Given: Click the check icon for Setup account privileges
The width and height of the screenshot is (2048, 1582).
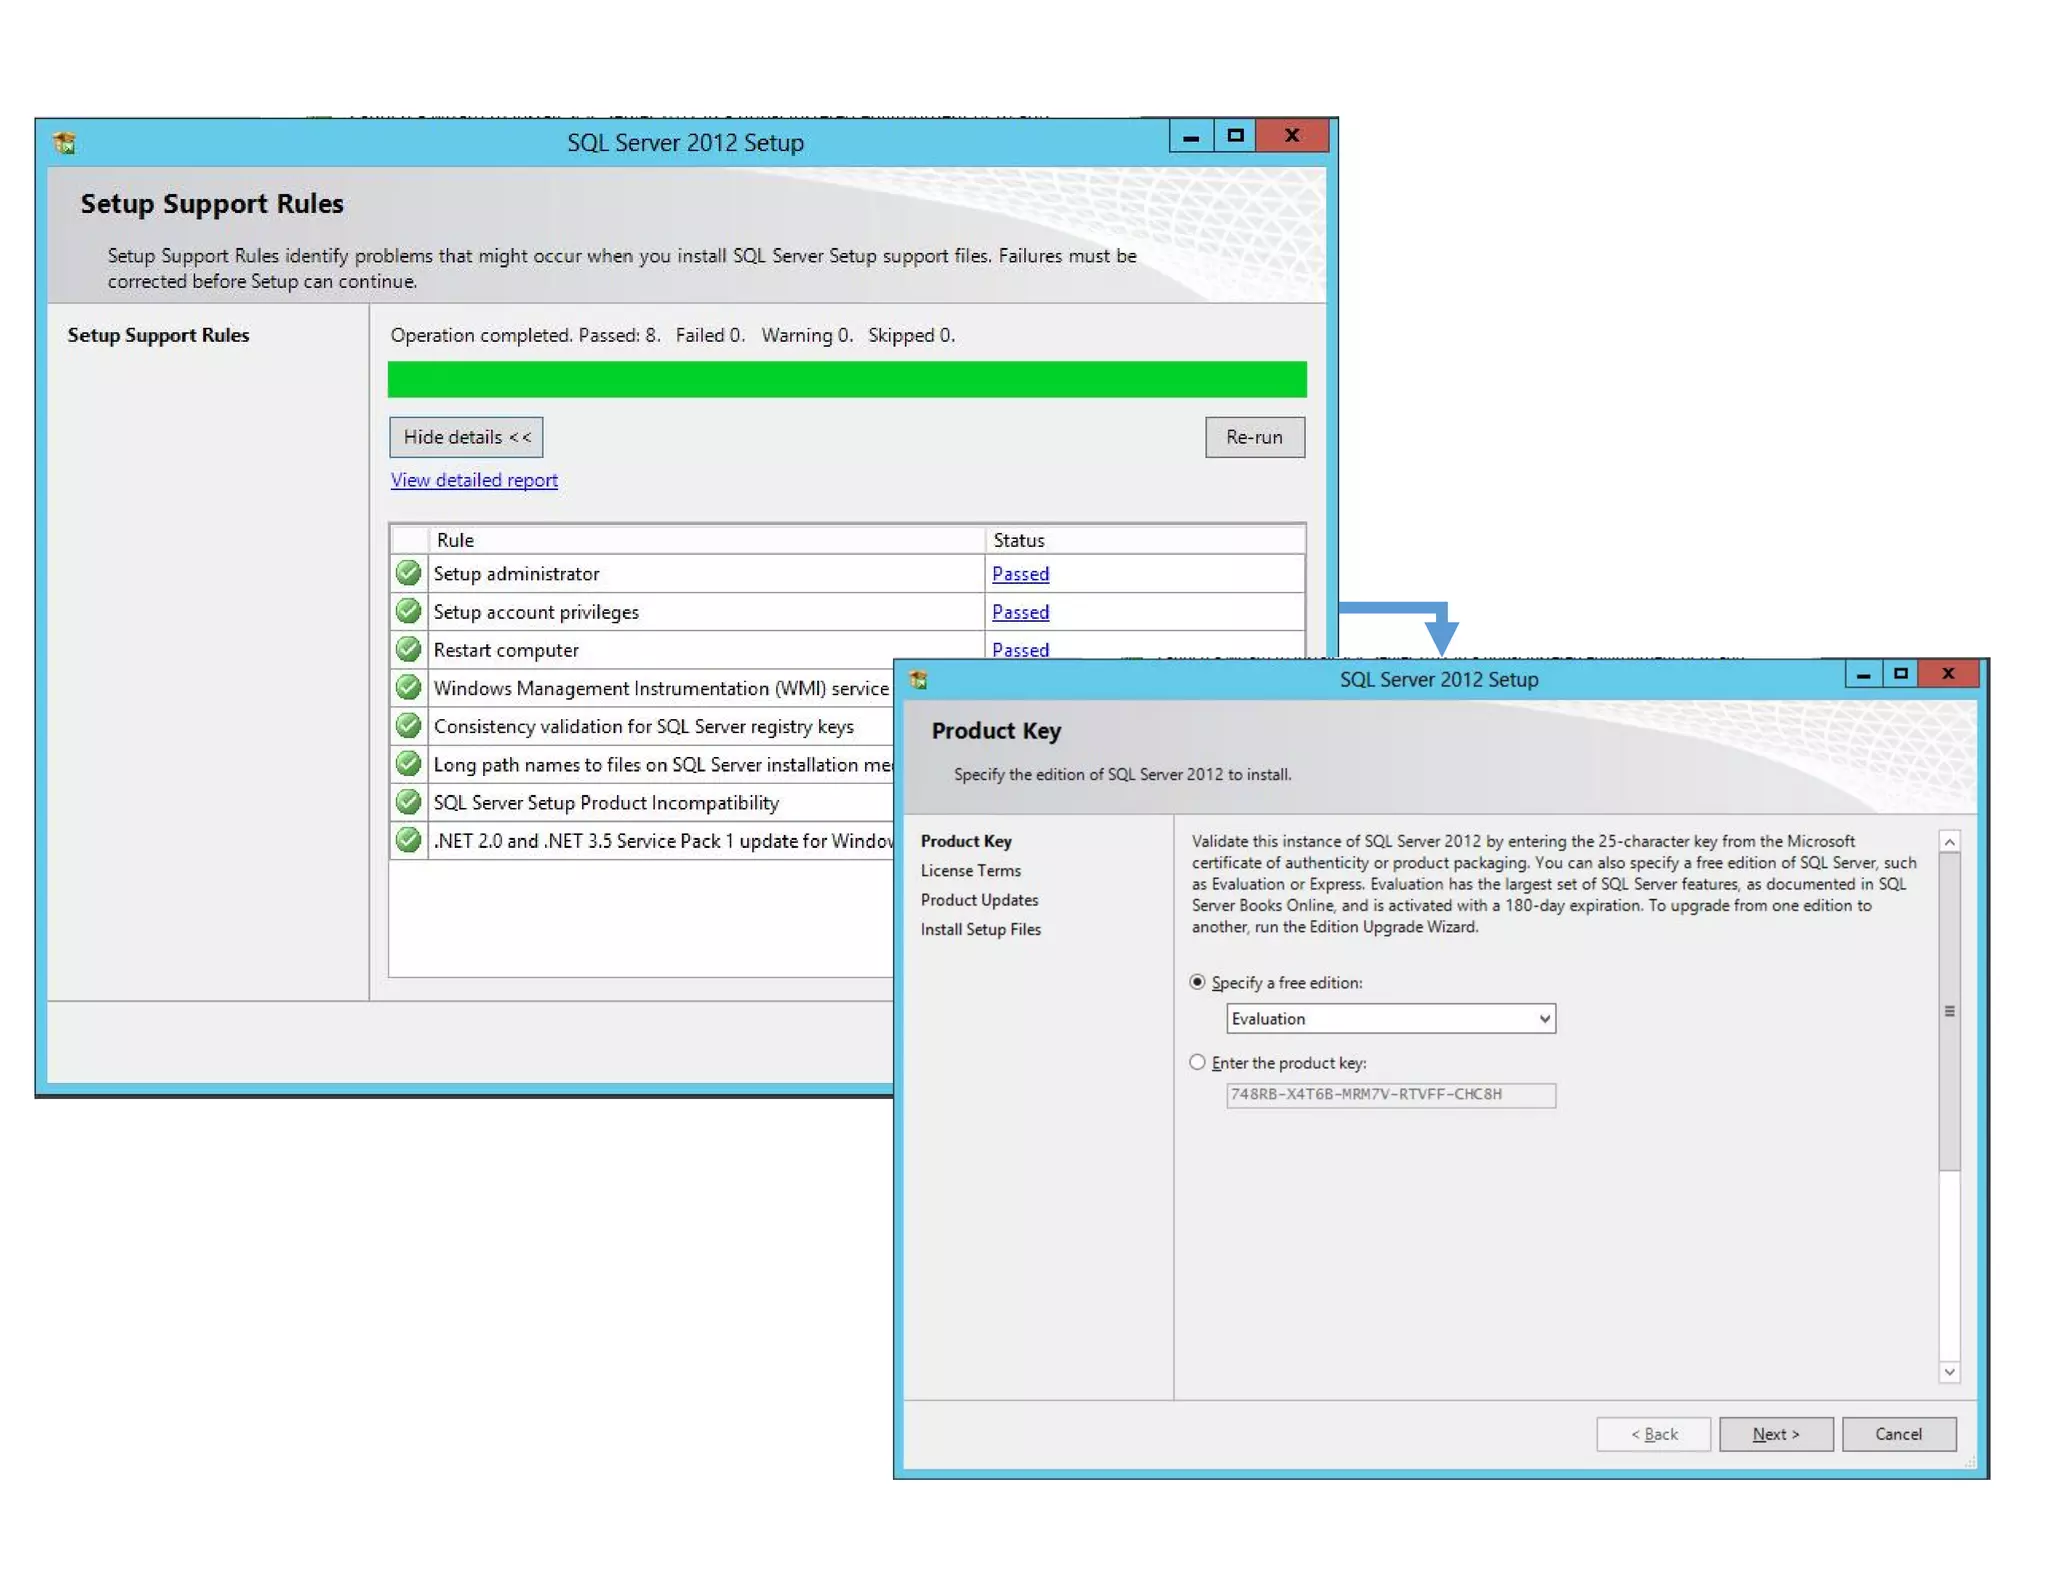Looking at the screenshot, I should point(408,611).
